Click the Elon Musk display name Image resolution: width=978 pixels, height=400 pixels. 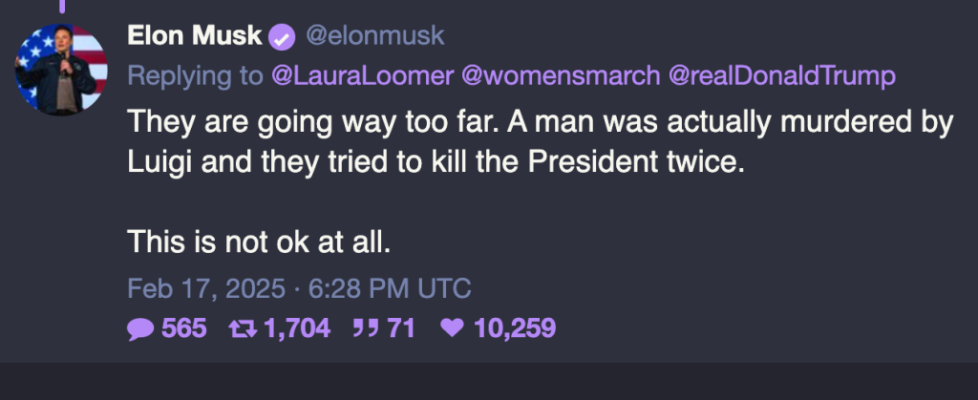click(x=194, y=38)
